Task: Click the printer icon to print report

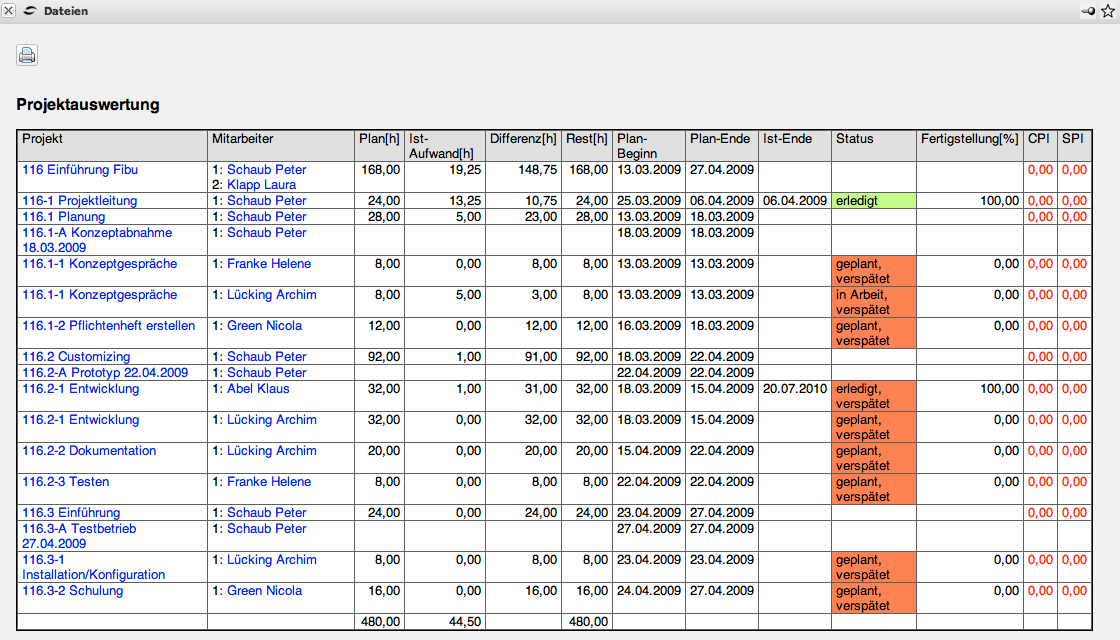Action: [27, 55]
